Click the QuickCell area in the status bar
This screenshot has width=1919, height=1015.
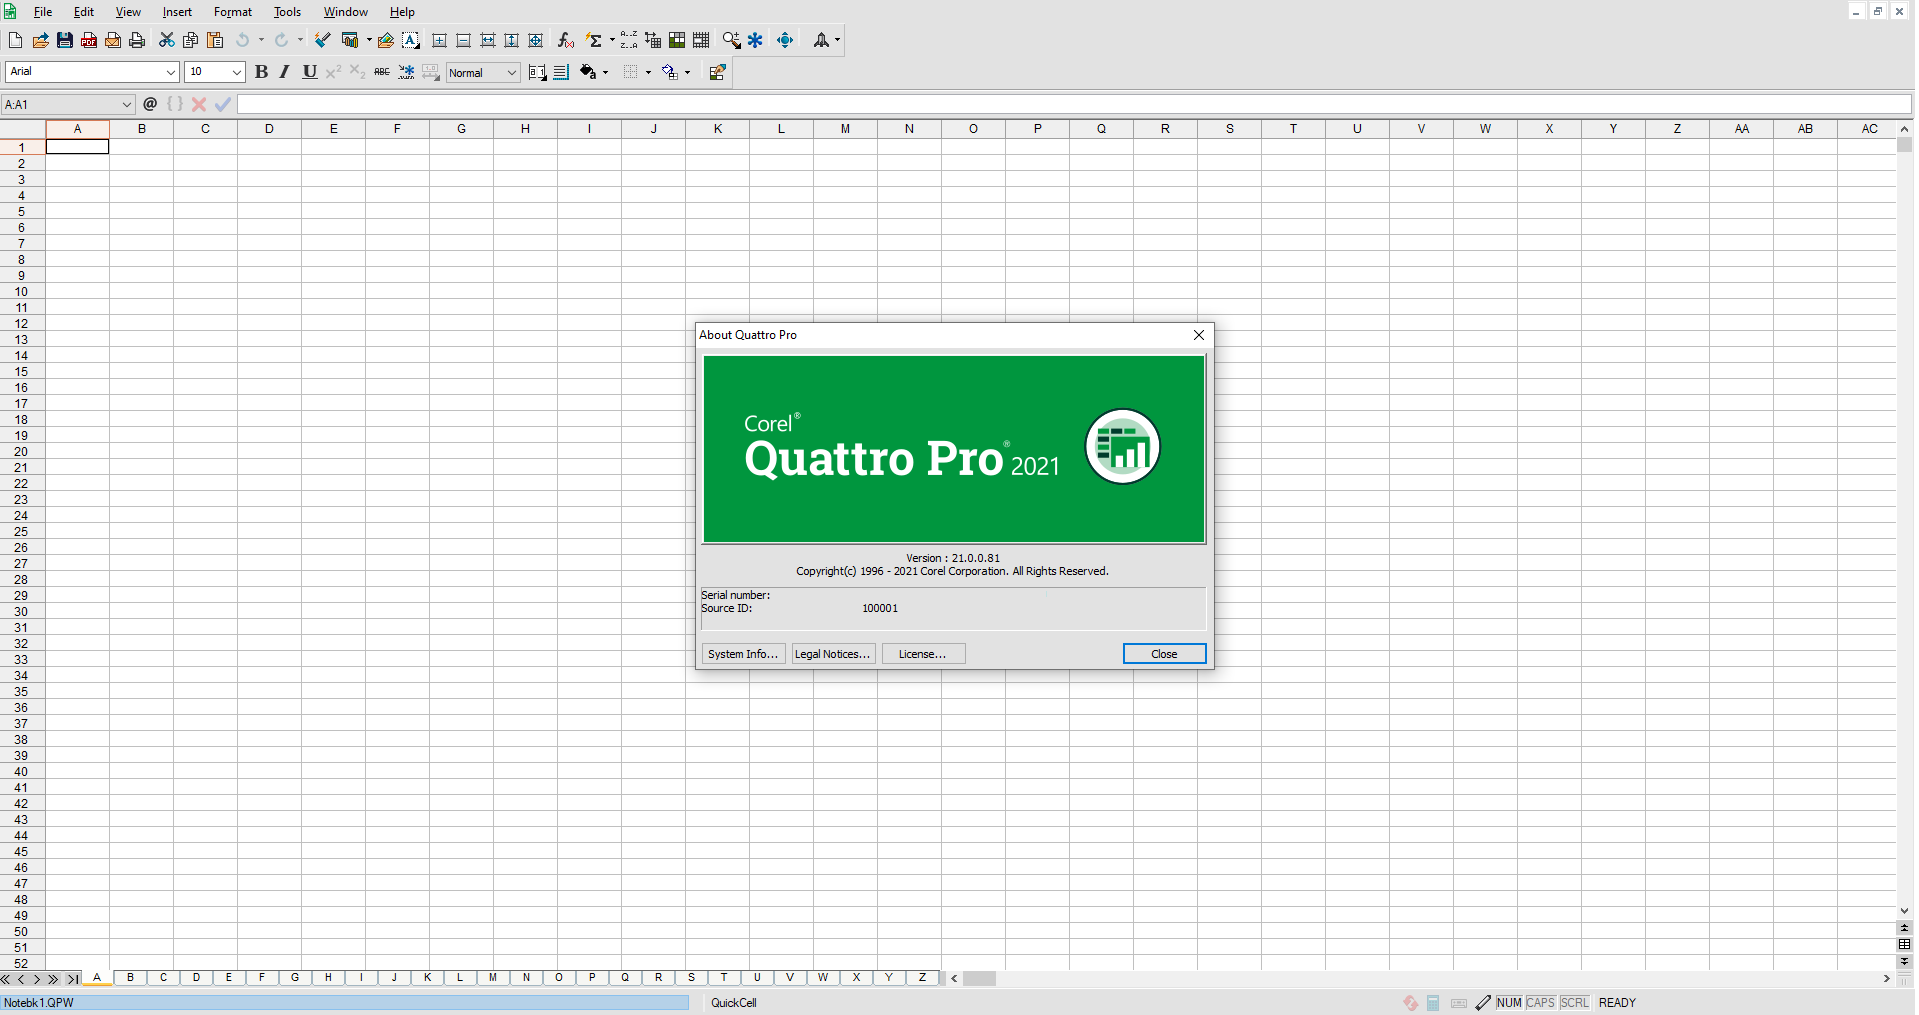click(x=734, y=1003)
